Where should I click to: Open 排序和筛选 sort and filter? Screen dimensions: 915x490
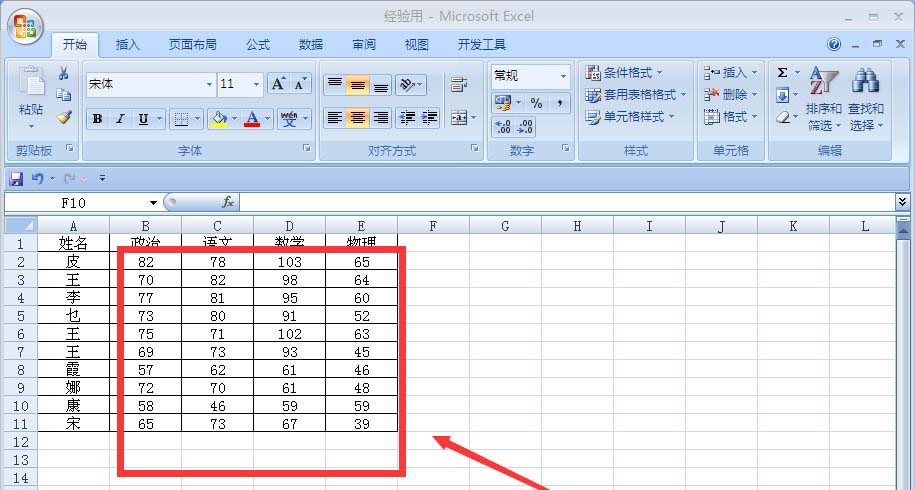823,99
